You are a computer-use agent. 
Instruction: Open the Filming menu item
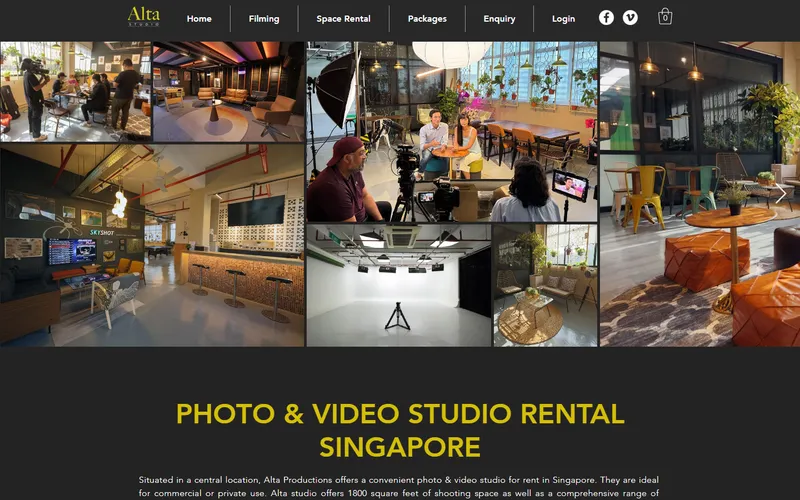[x=264, y=19]
